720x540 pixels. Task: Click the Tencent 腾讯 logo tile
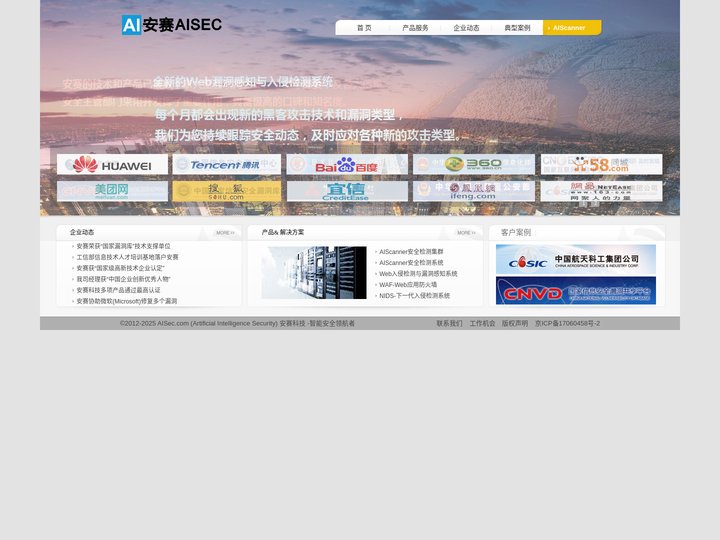pos(227,164)
